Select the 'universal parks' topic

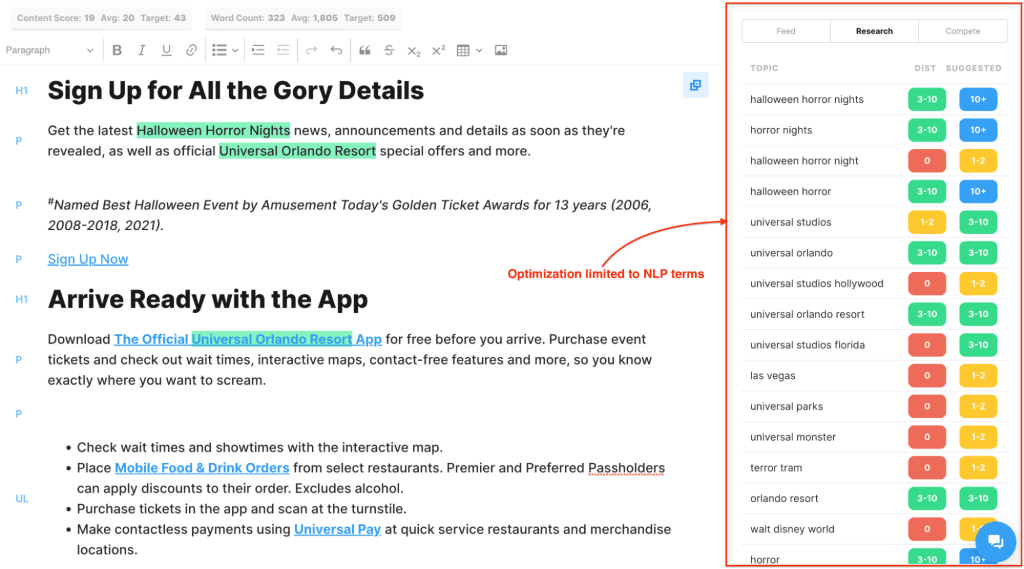[786, 406]
